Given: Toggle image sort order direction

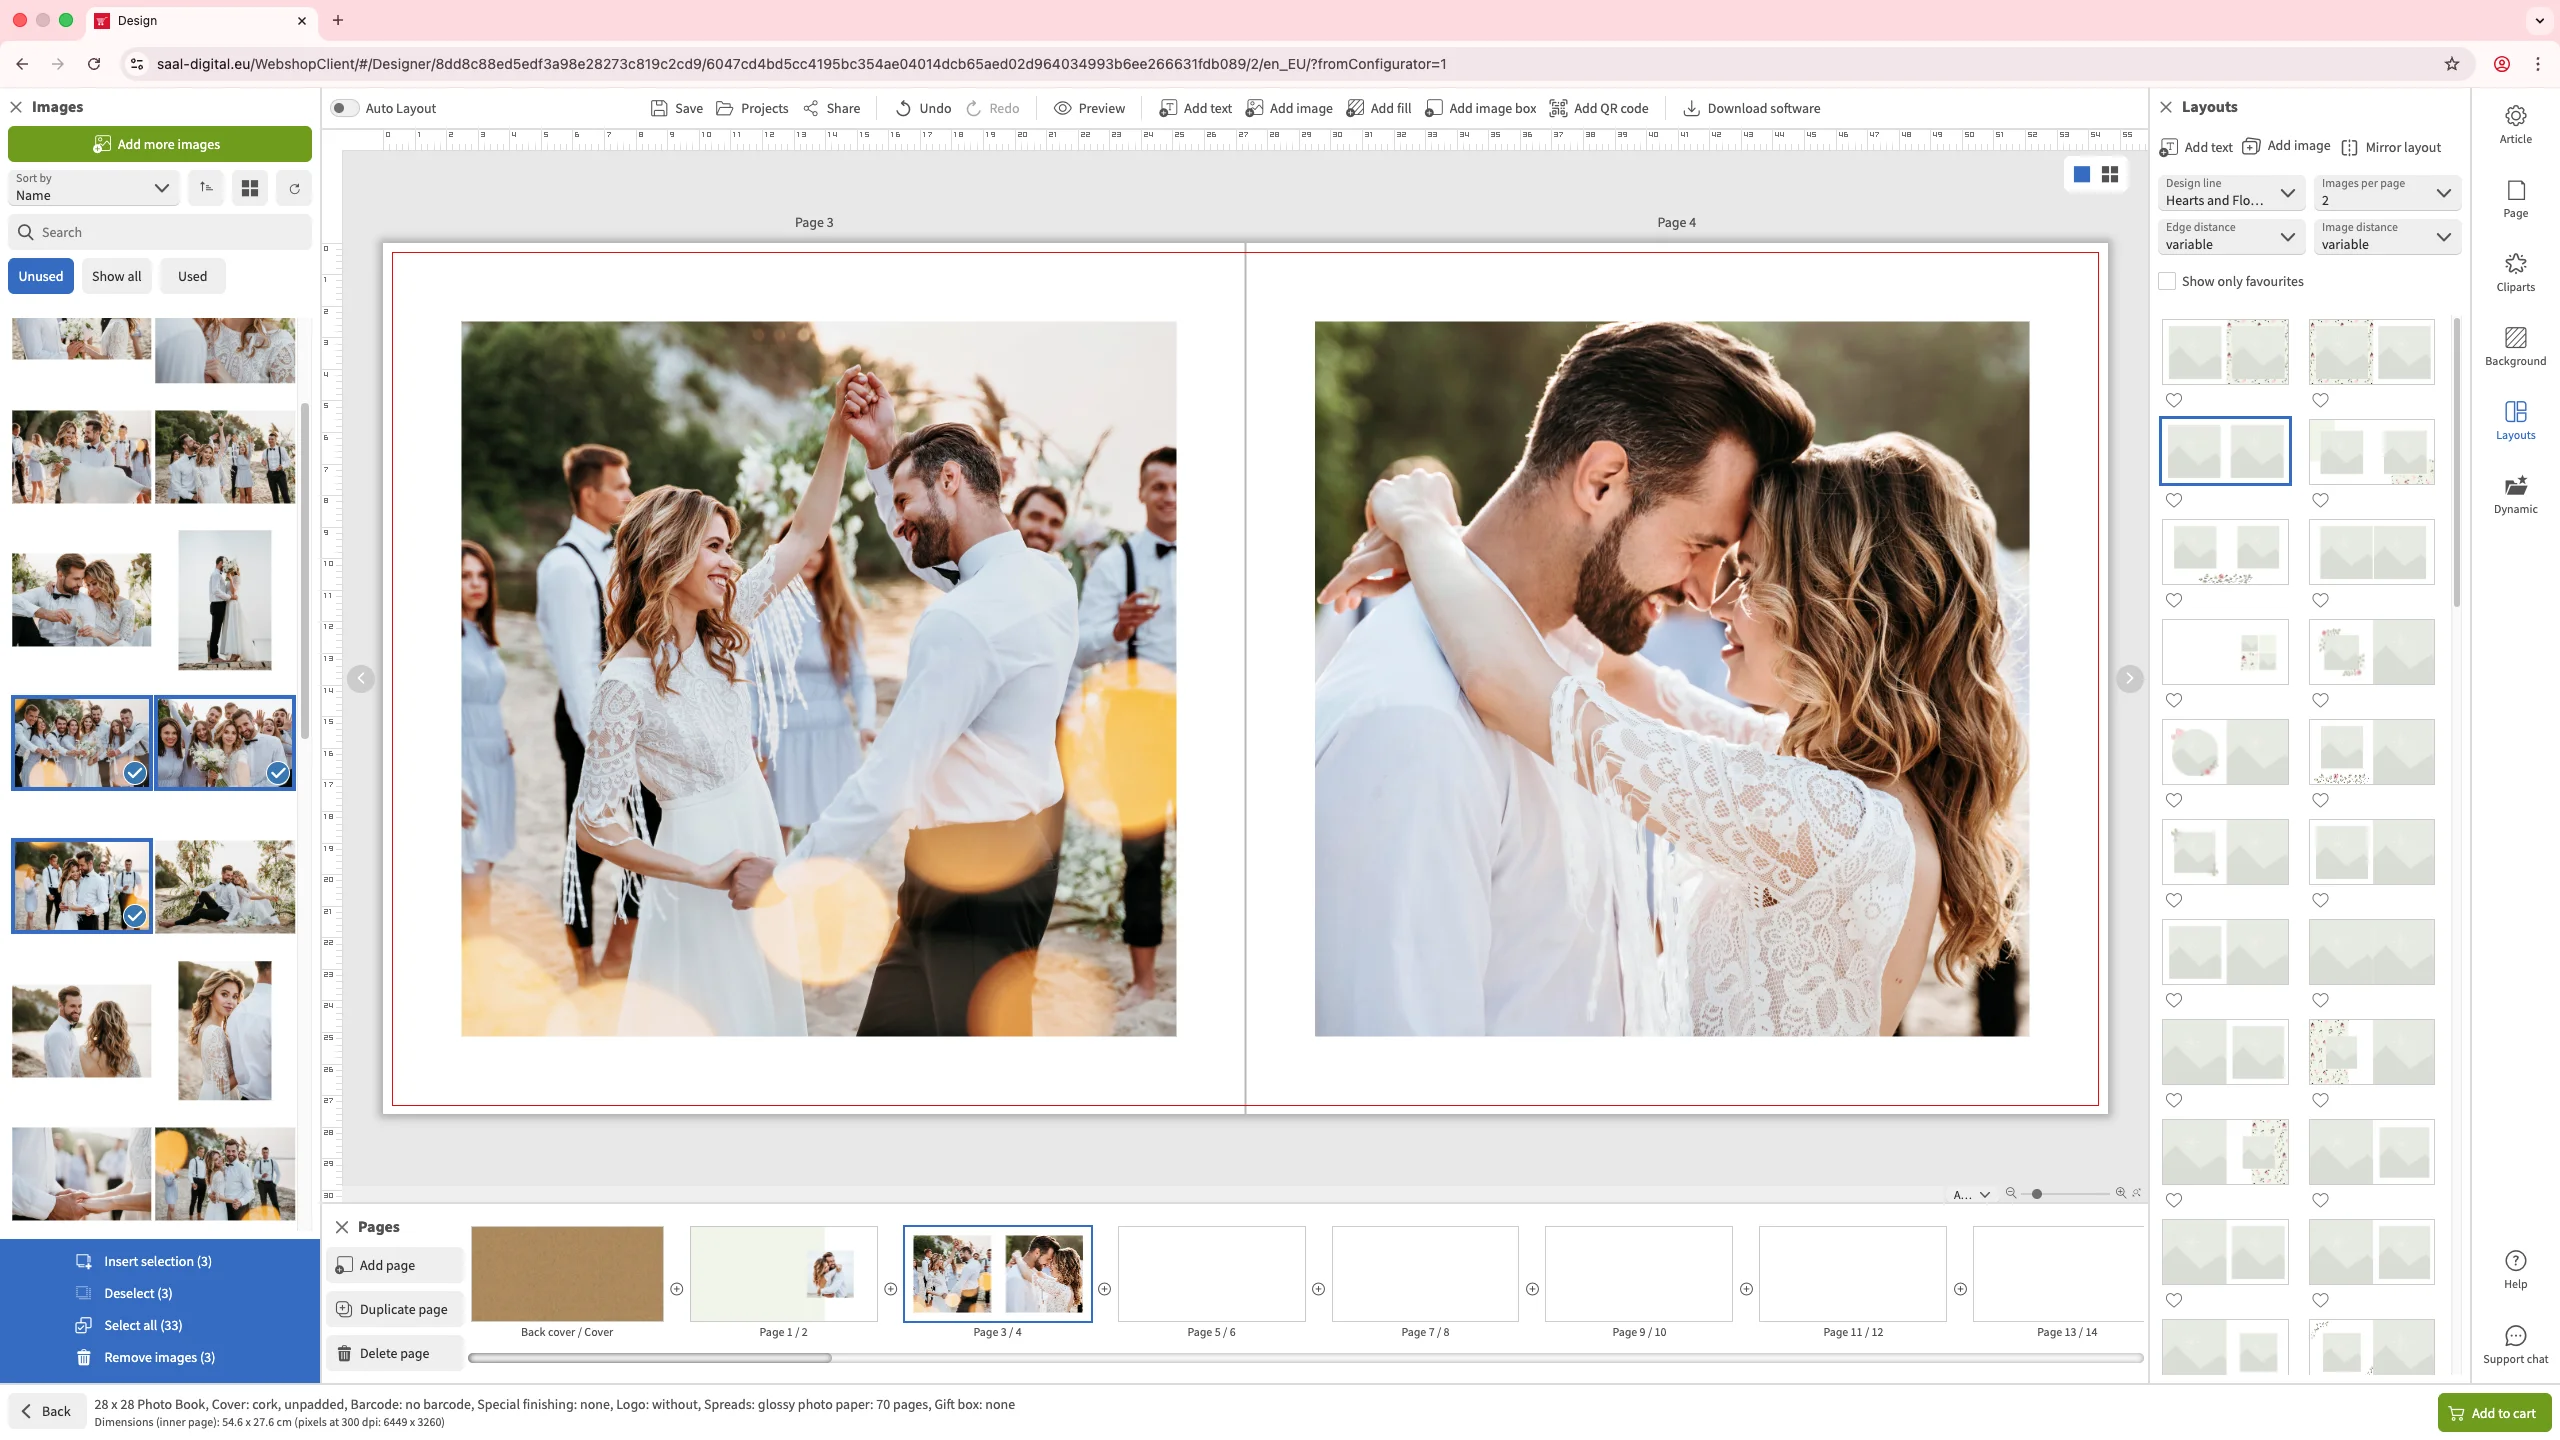Looking at the screenshot, I should 206,188.
